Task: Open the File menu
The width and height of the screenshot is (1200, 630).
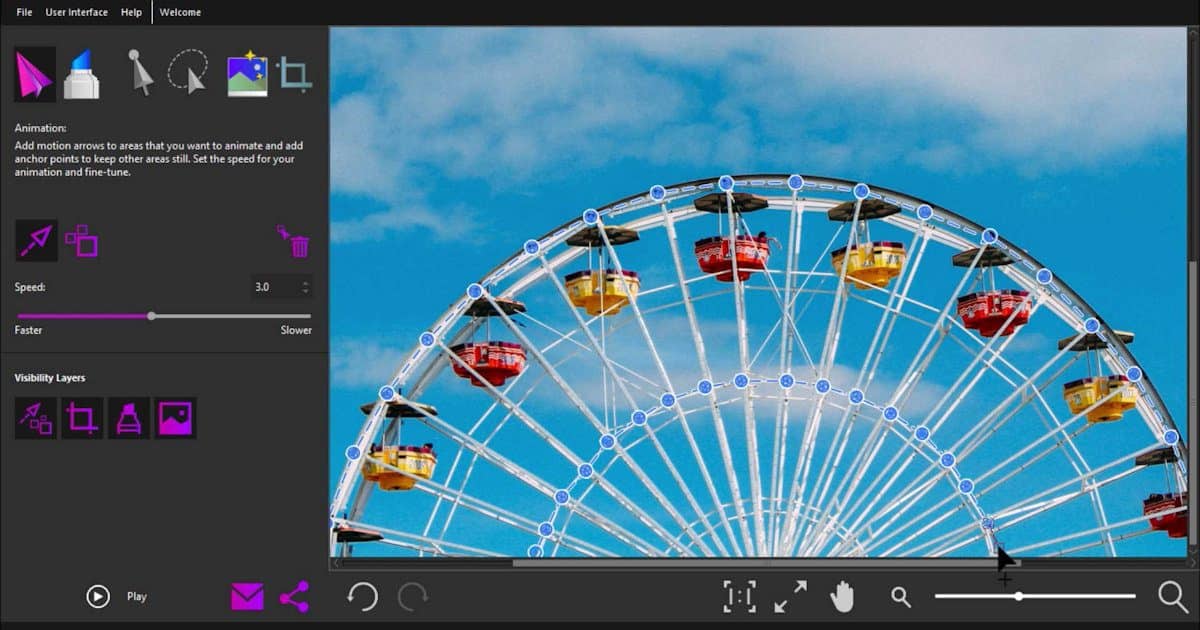Action: [x=23, y=12]
